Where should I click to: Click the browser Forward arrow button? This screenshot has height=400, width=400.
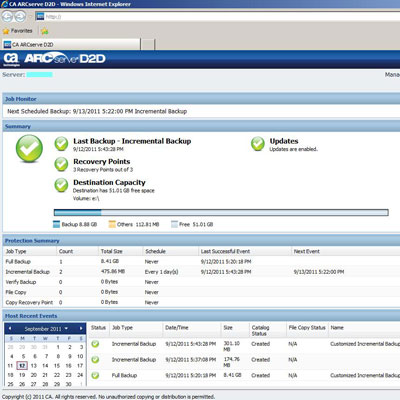[20, 16]
